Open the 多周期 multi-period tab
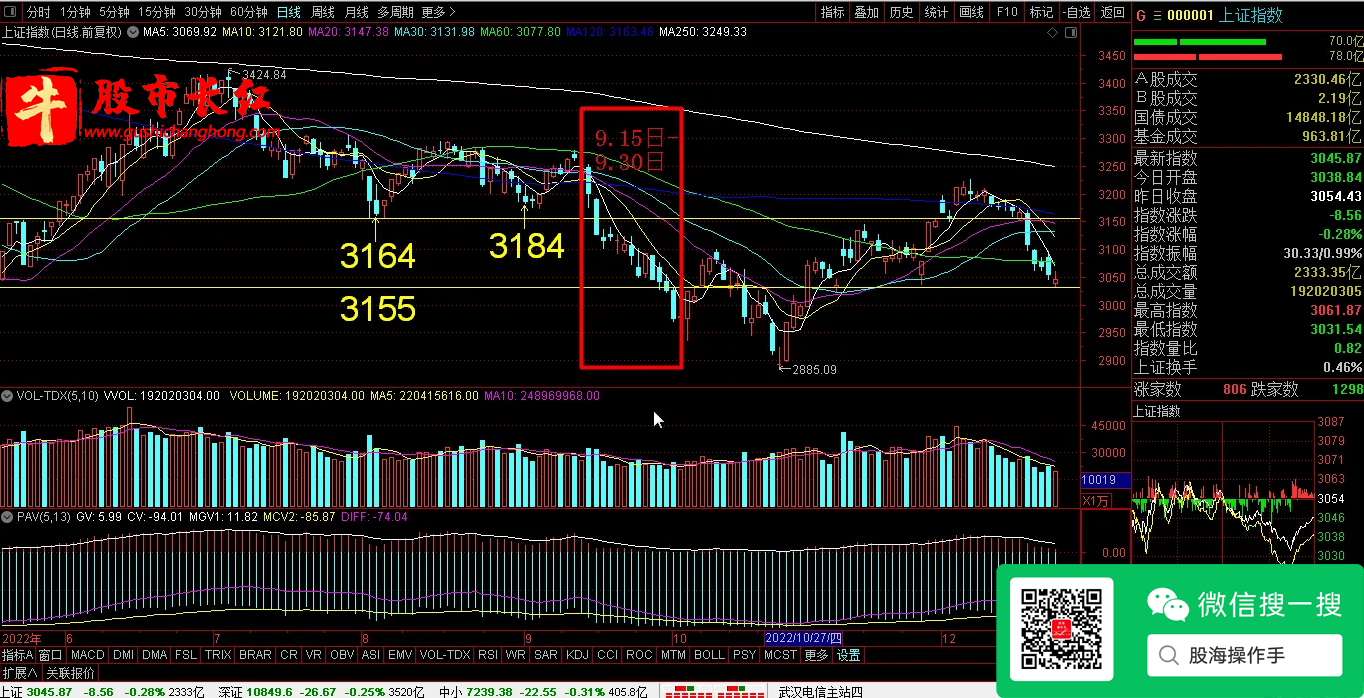Screen dimensions: 1364x698 coord(395,12)
